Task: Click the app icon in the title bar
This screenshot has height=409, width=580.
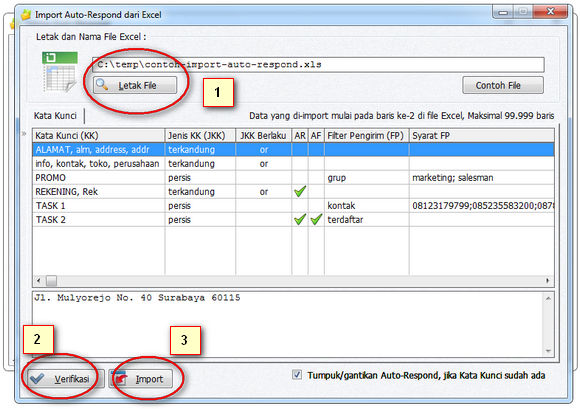Action: pos(26,15)
